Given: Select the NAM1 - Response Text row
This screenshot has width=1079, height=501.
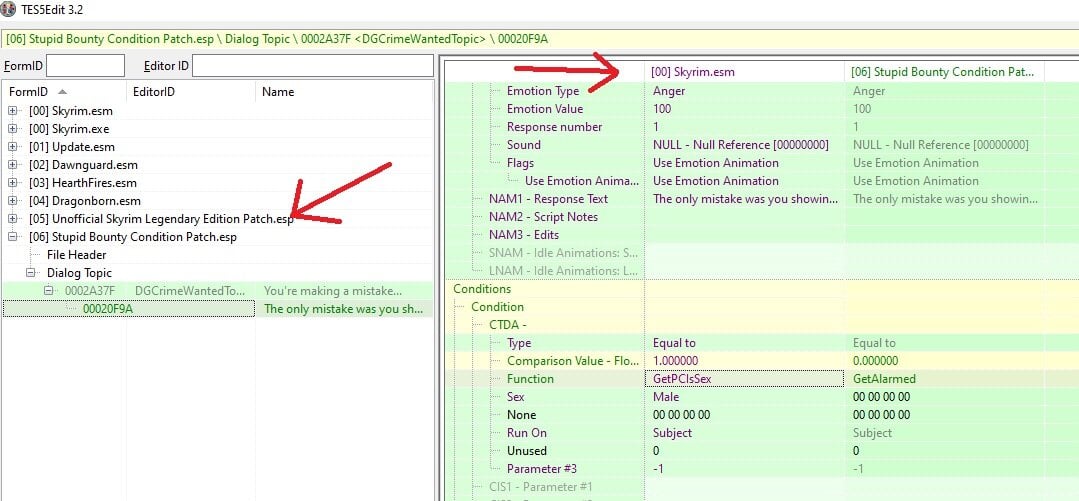Looking at the screenshot, I should 548,198.
